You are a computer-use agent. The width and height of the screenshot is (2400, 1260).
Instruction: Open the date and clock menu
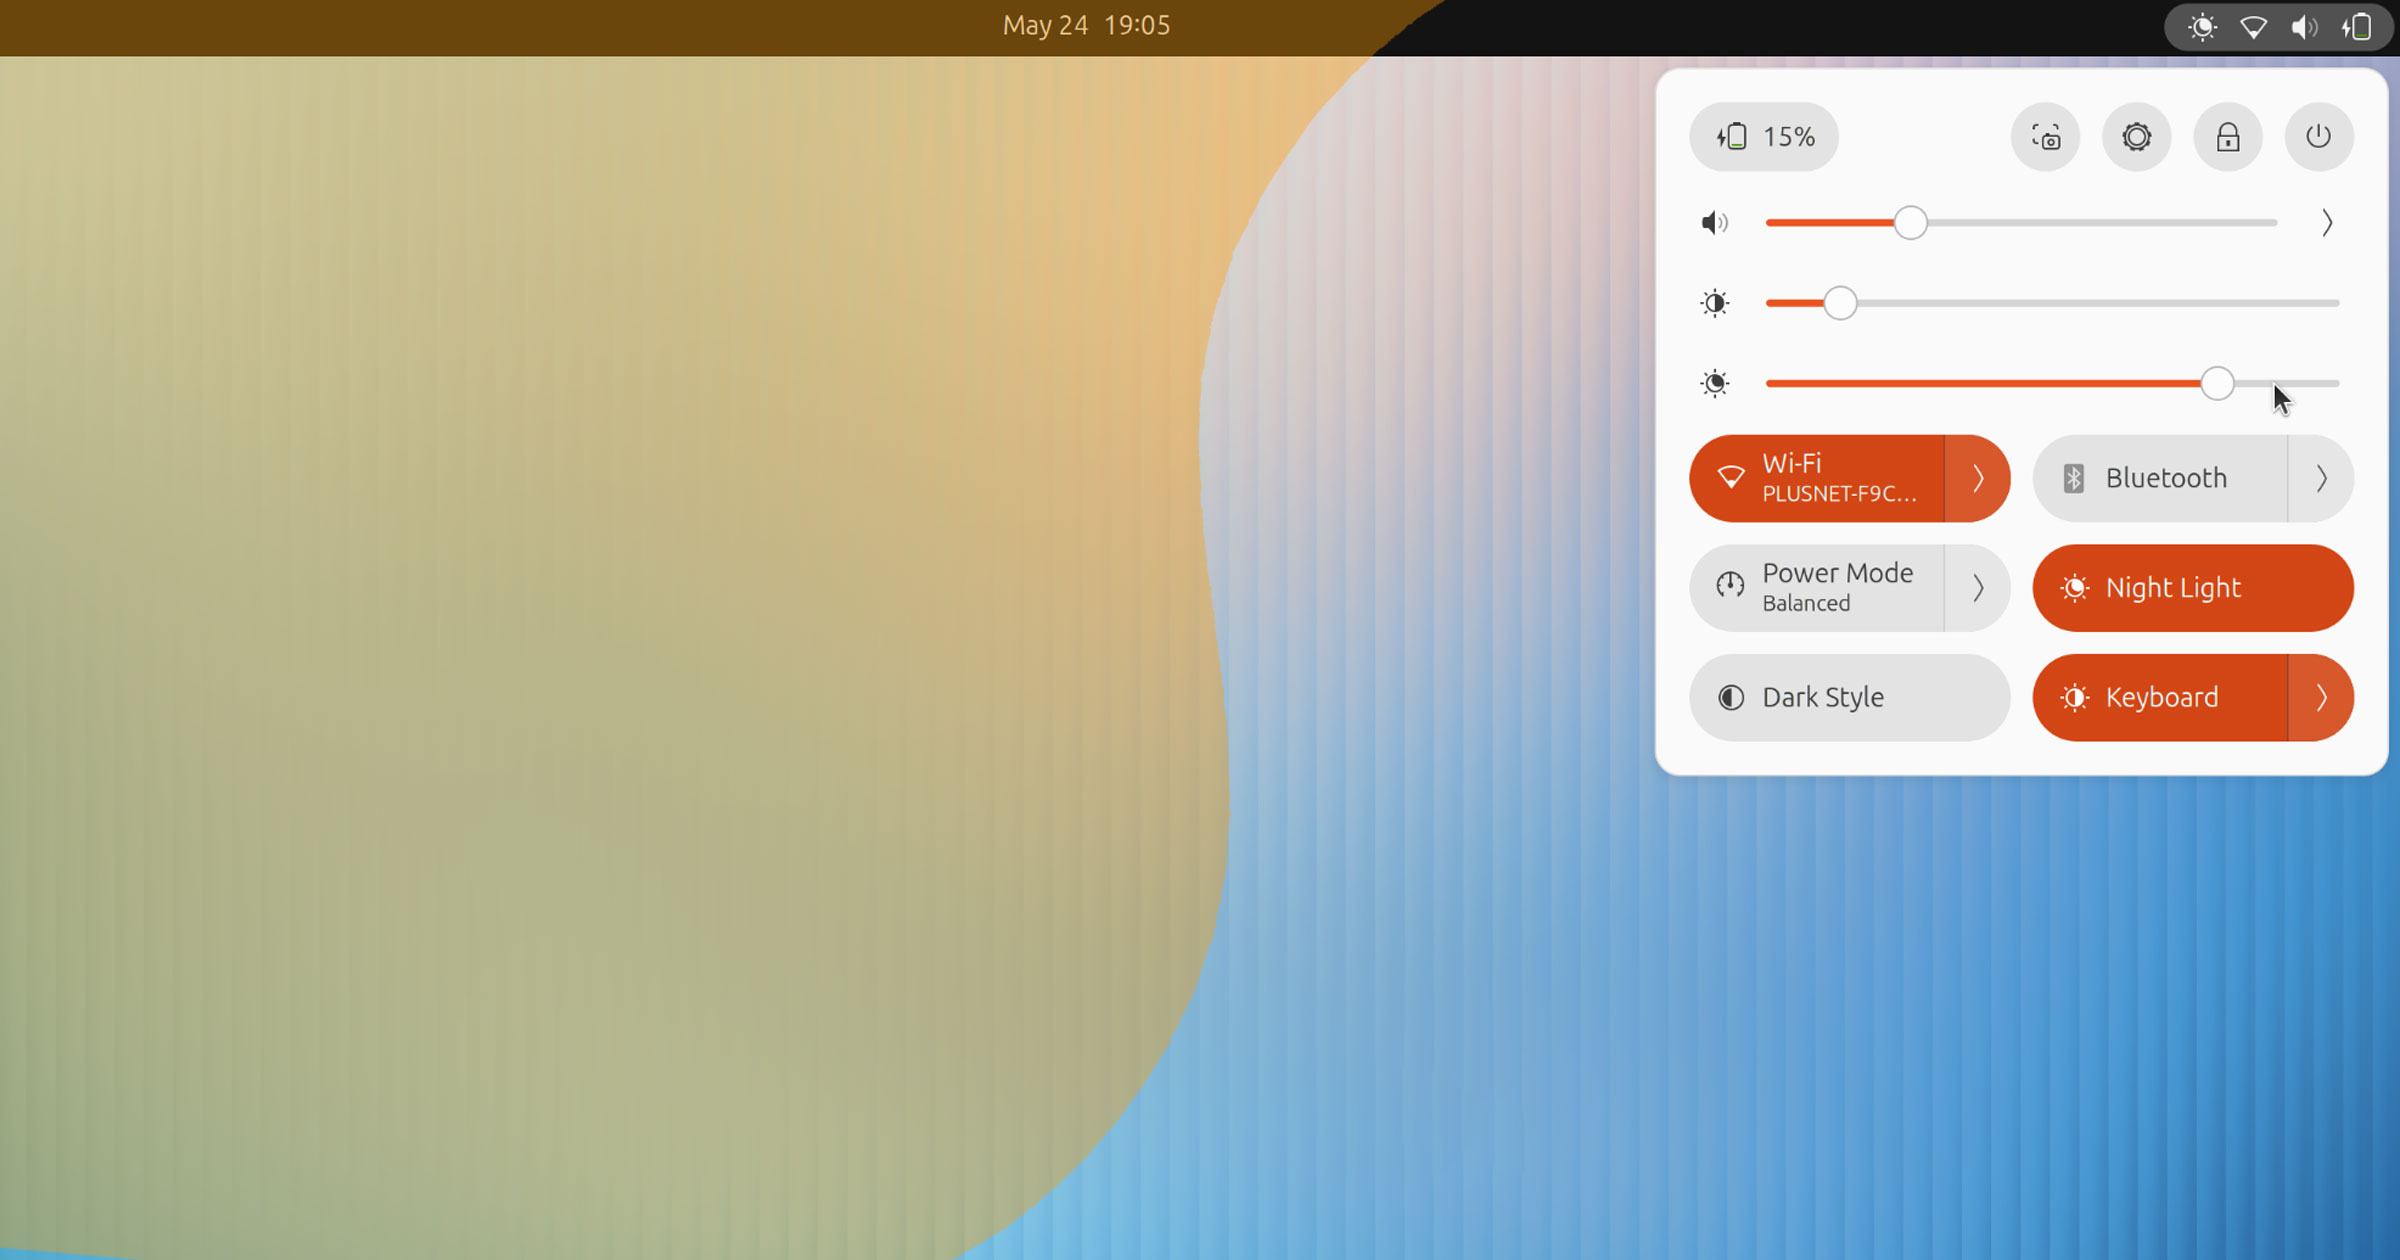[1085, 25]
